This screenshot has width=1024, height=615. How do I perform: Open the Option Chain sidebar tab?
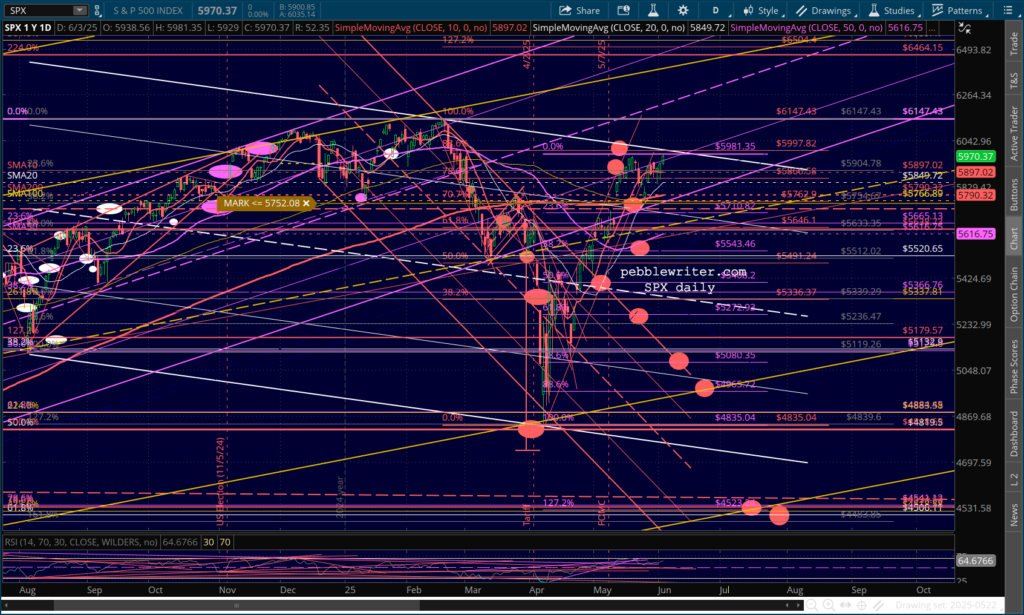pyautogui.click(x=1015, y=295)
